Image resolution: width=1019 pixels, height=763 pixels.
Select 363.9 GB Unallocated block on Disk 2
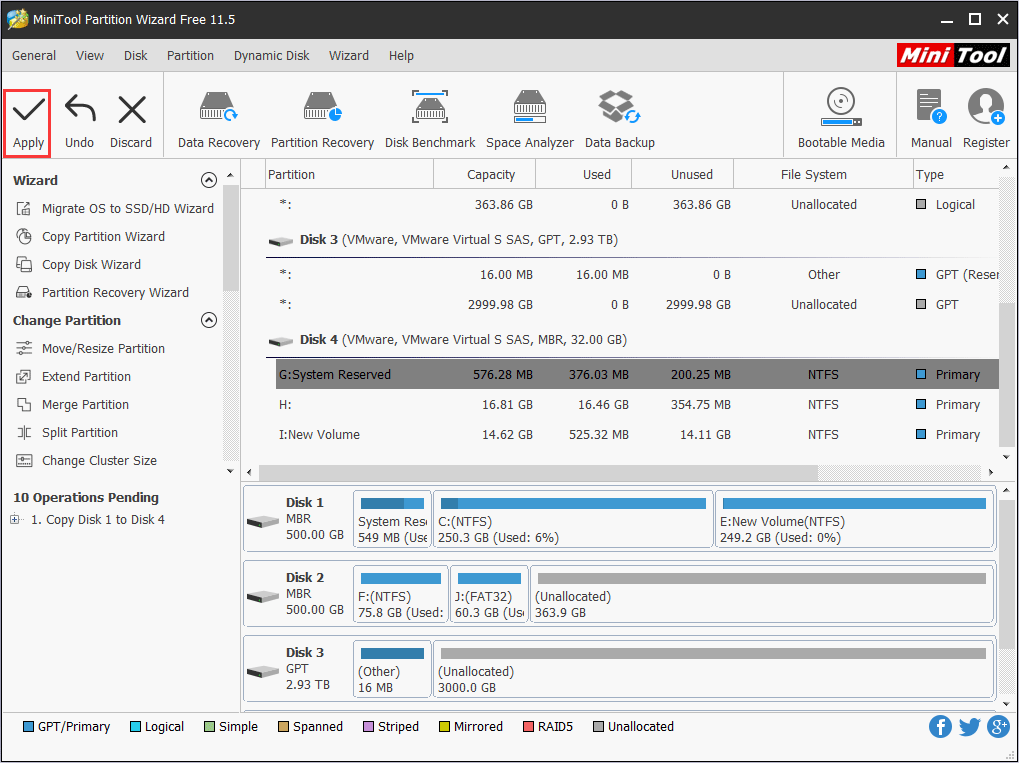pos(762,595)
